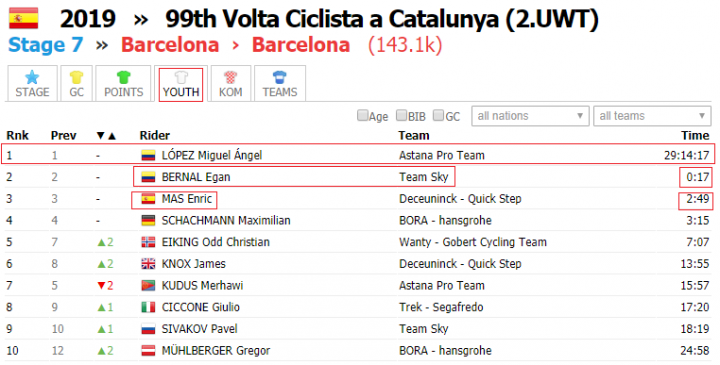Click the Time column header
The image size is (720, 365).
click(x=695, y=135)
